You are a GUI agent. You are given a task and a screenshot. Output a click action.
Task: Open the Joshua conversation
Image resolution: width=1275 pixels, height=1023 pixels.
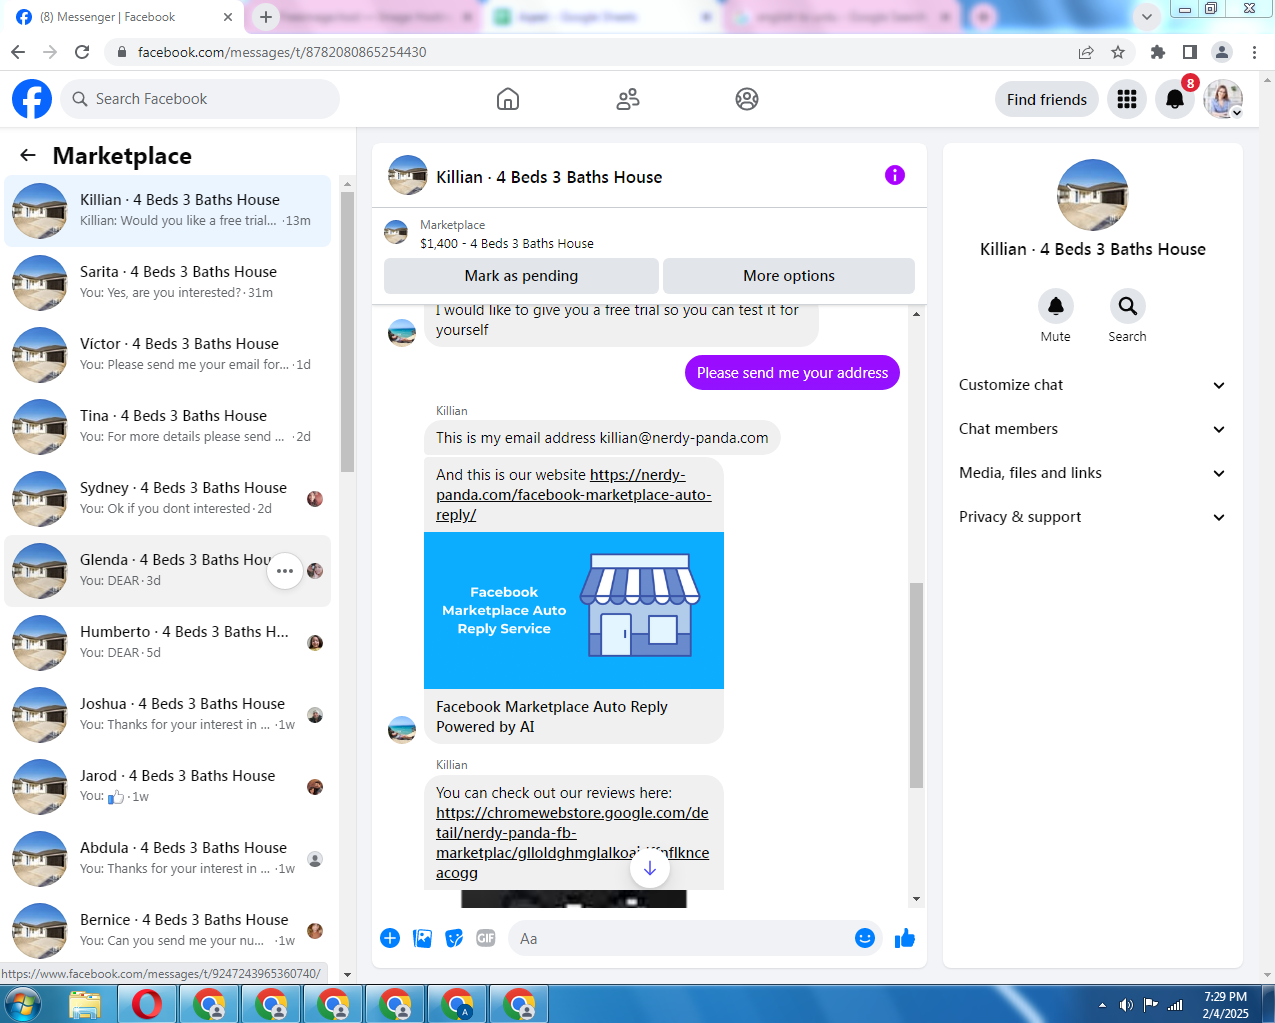click(168, 715)
